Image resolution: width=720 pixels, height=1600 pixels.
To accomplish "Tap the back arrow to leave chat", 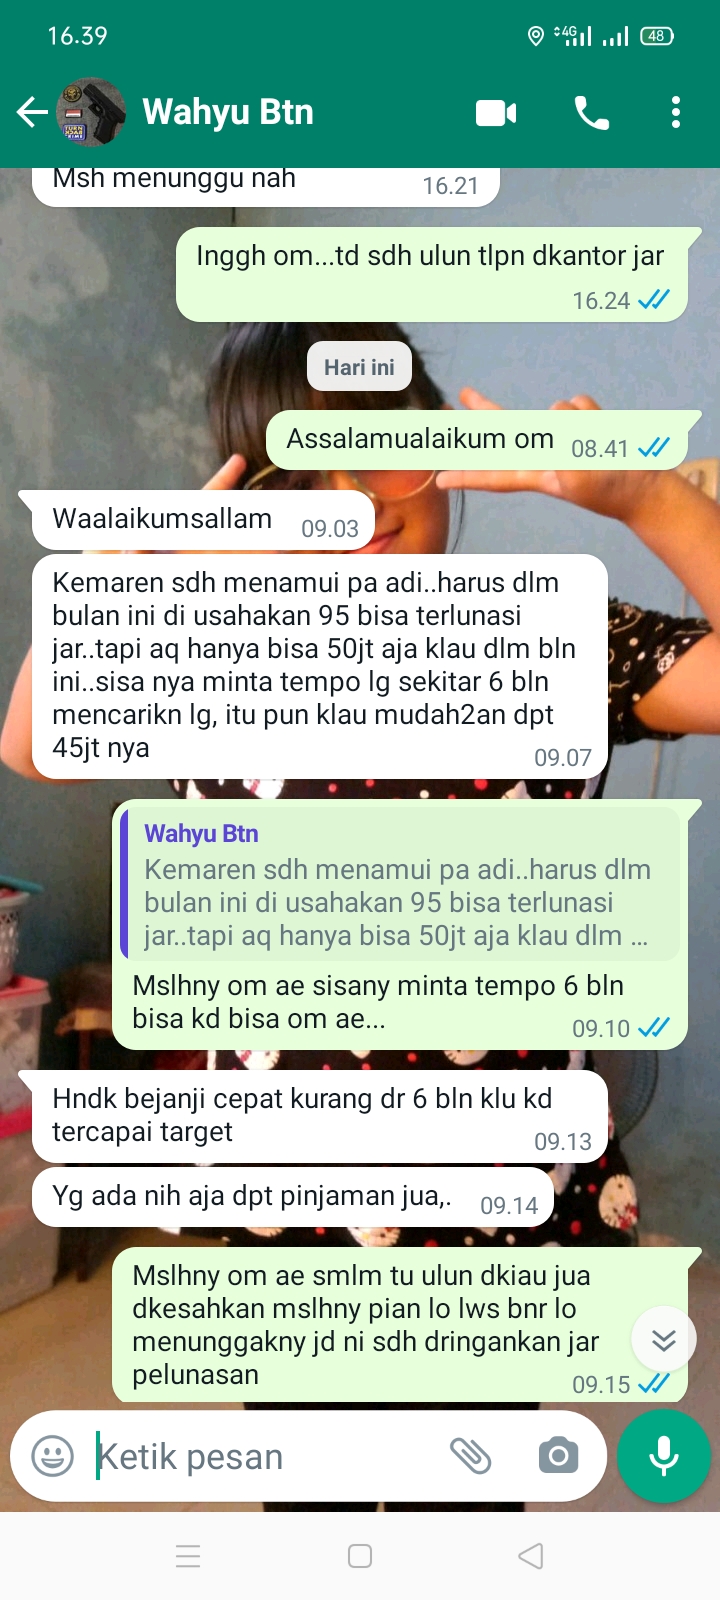I will point(32,112).
